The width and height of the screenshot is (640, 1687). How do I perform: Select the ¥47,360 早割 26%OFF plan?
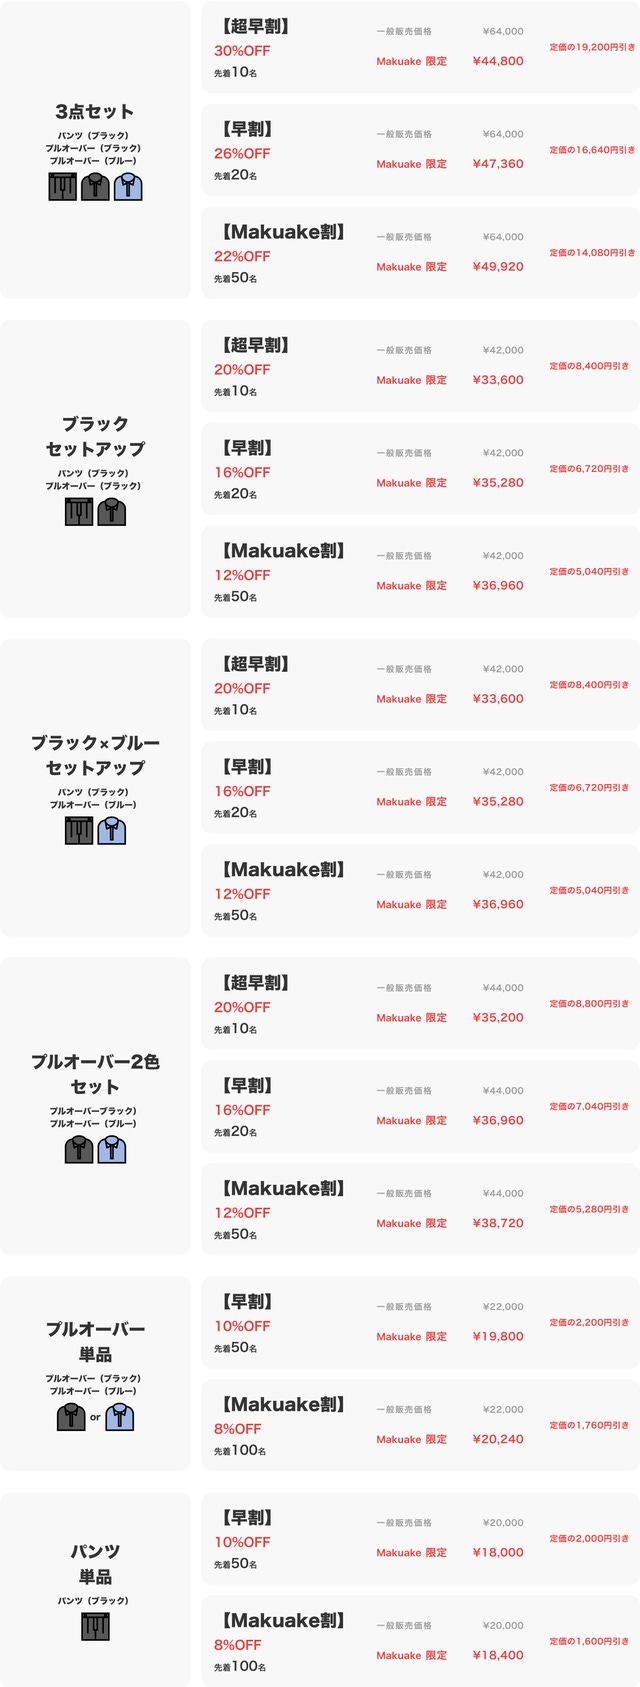tap(420, 150)
